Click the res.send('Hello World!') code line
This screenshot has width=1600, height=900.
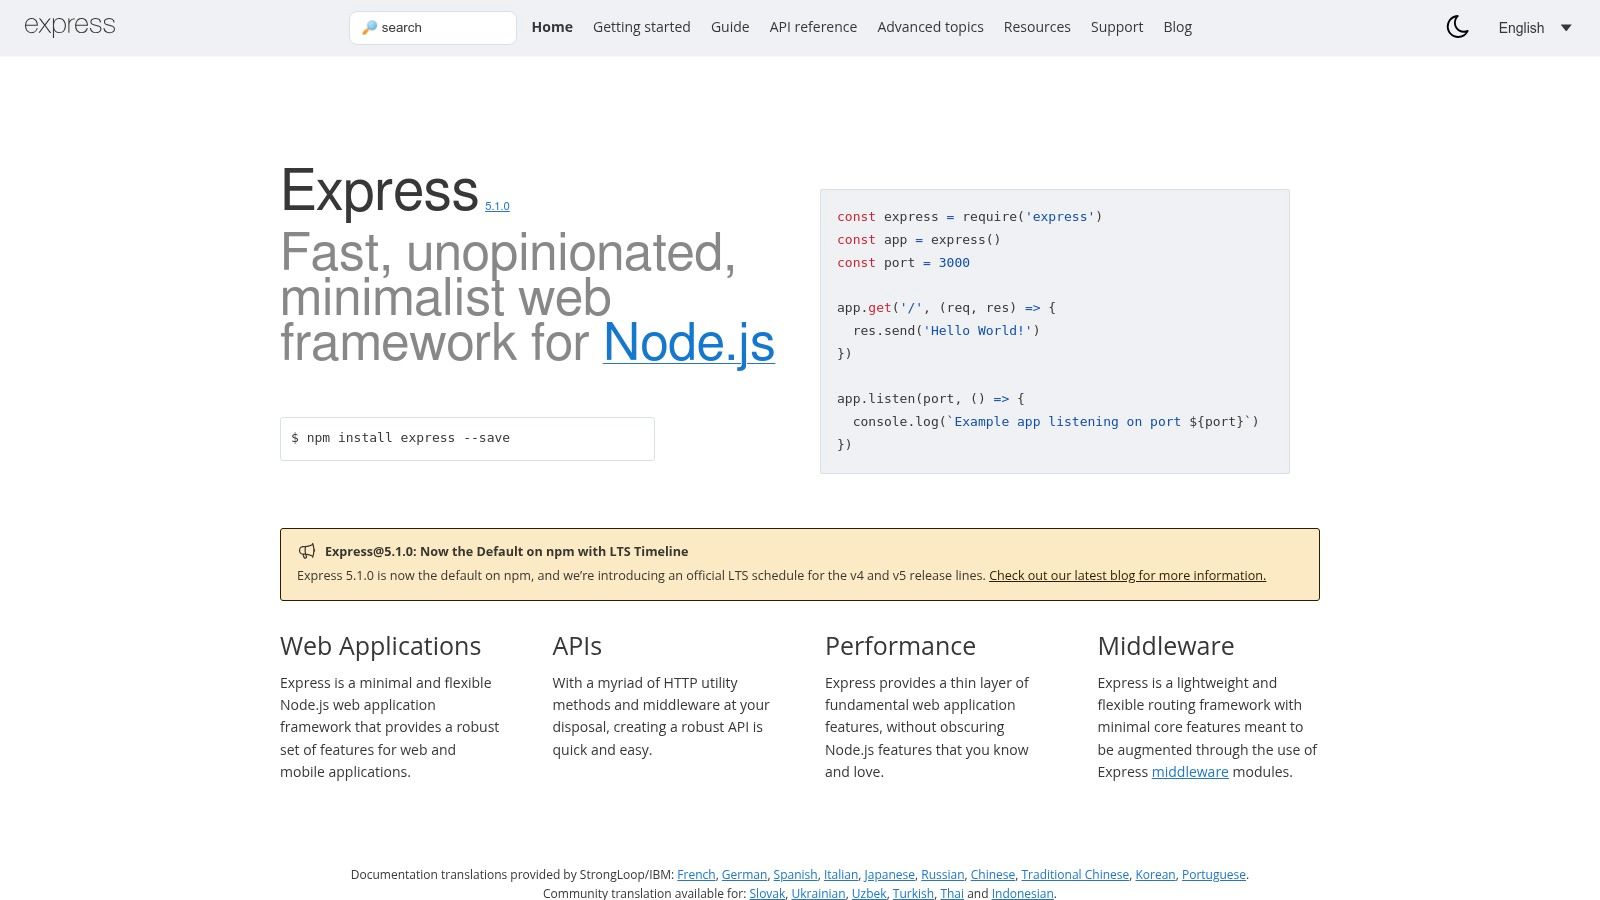click(946, 330)
